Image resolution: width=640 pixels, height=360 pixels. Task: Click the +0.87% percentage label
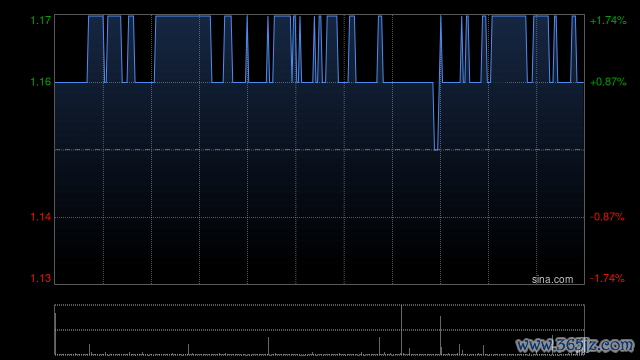pyautogui.click(x=608, y=82)
